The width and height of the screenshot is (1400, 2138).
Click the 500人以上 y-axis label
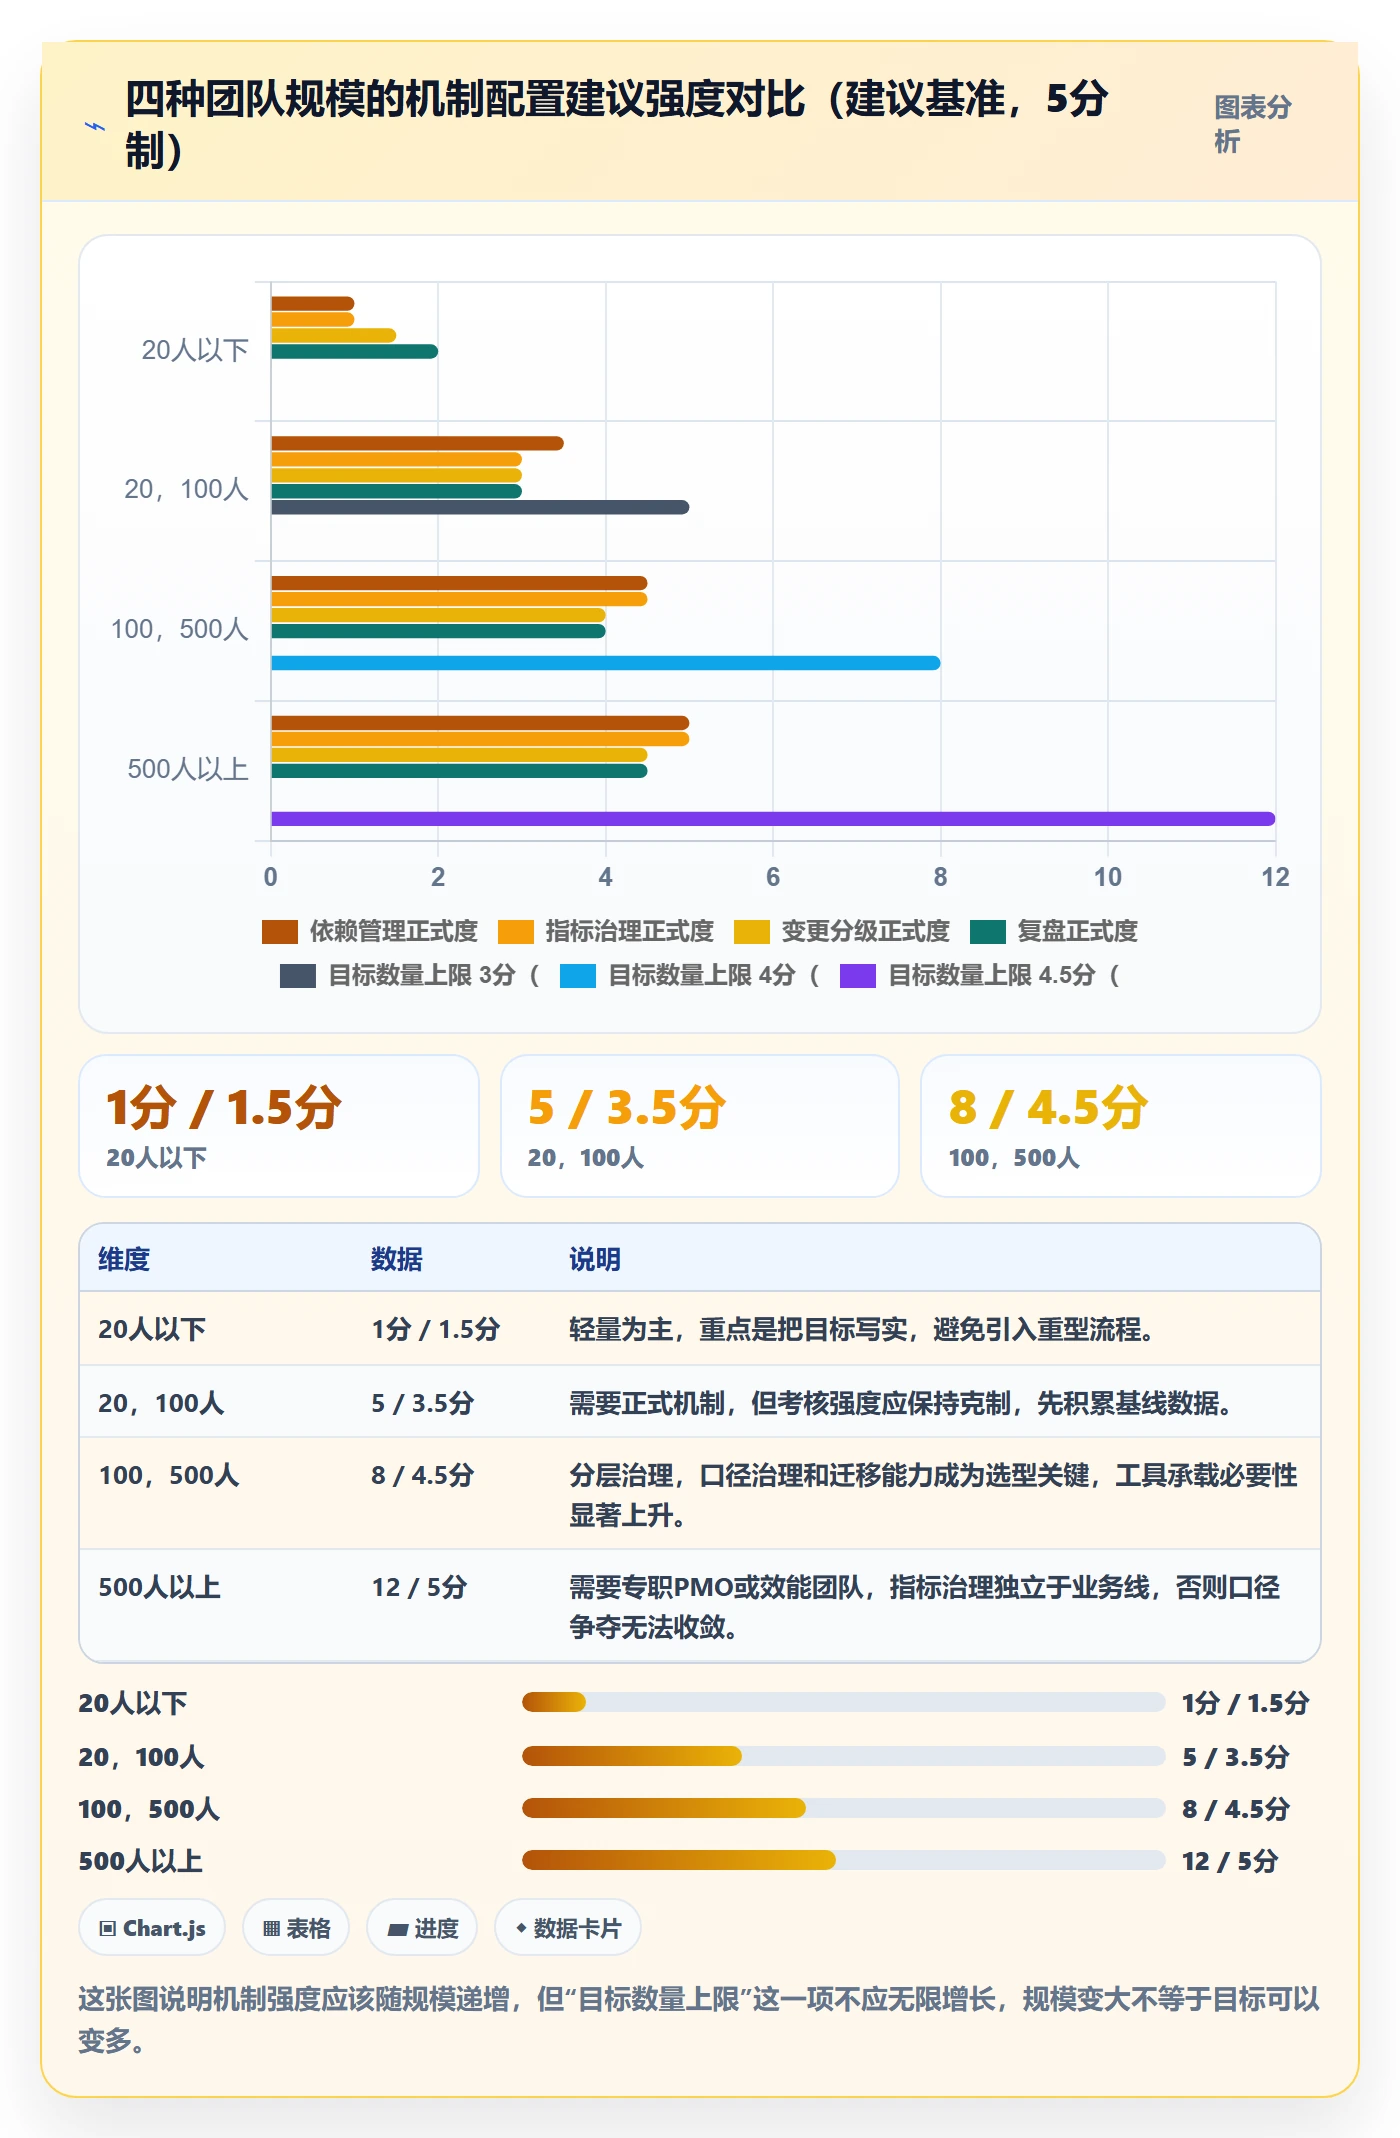[188, 769]
